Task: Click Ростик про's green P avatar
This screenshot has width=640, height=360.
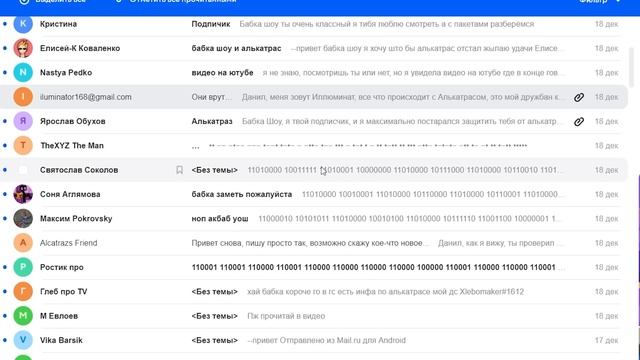Action: [23, 267]
